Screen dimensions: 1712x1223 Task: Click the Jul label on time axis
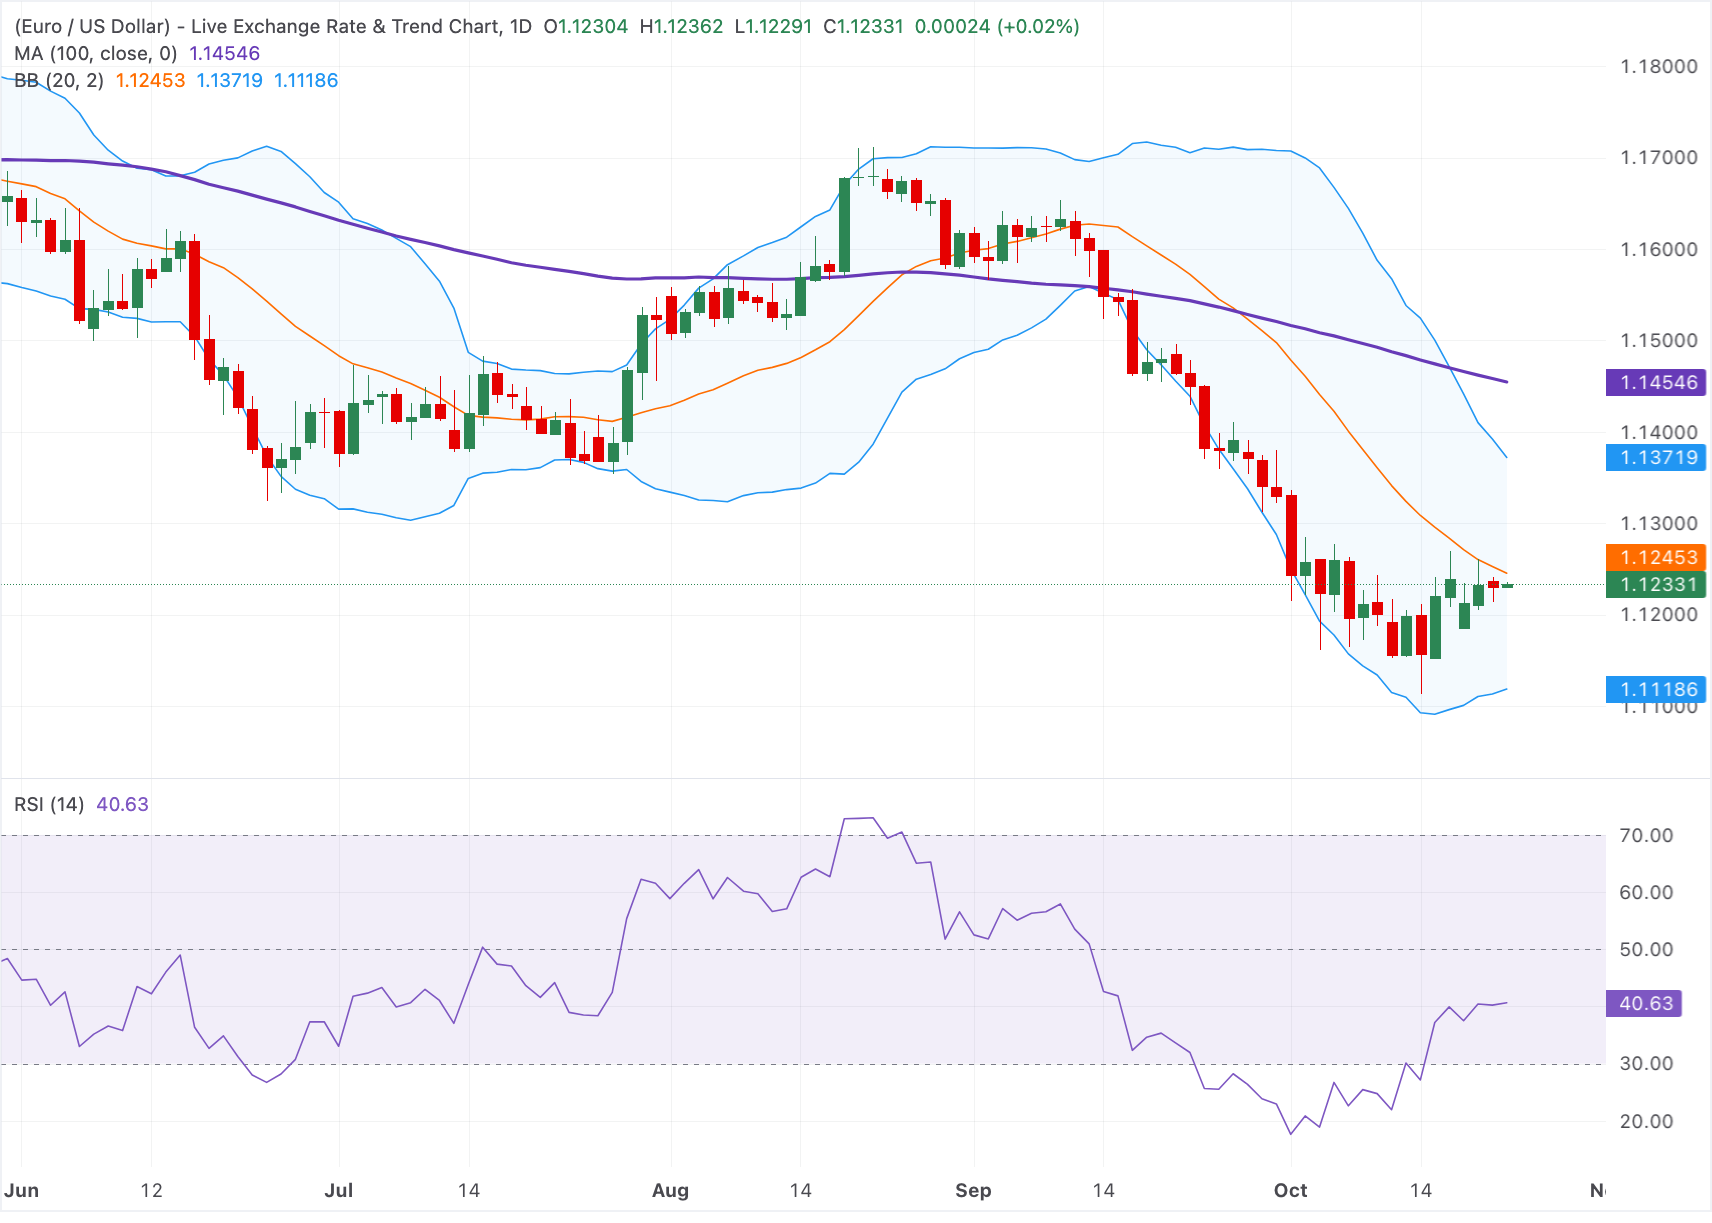pyautogui.click(x=339, y=1191)
